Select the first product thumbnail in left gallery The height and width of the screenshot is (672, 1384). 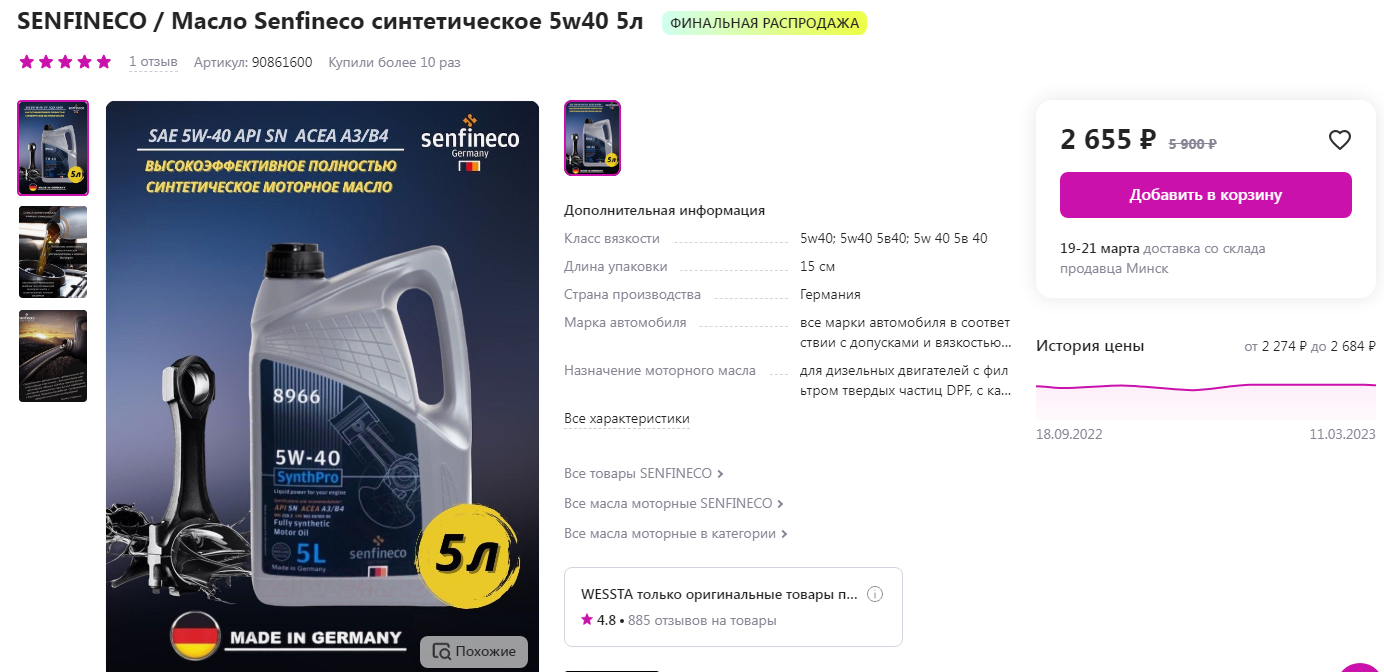[53, 148]
